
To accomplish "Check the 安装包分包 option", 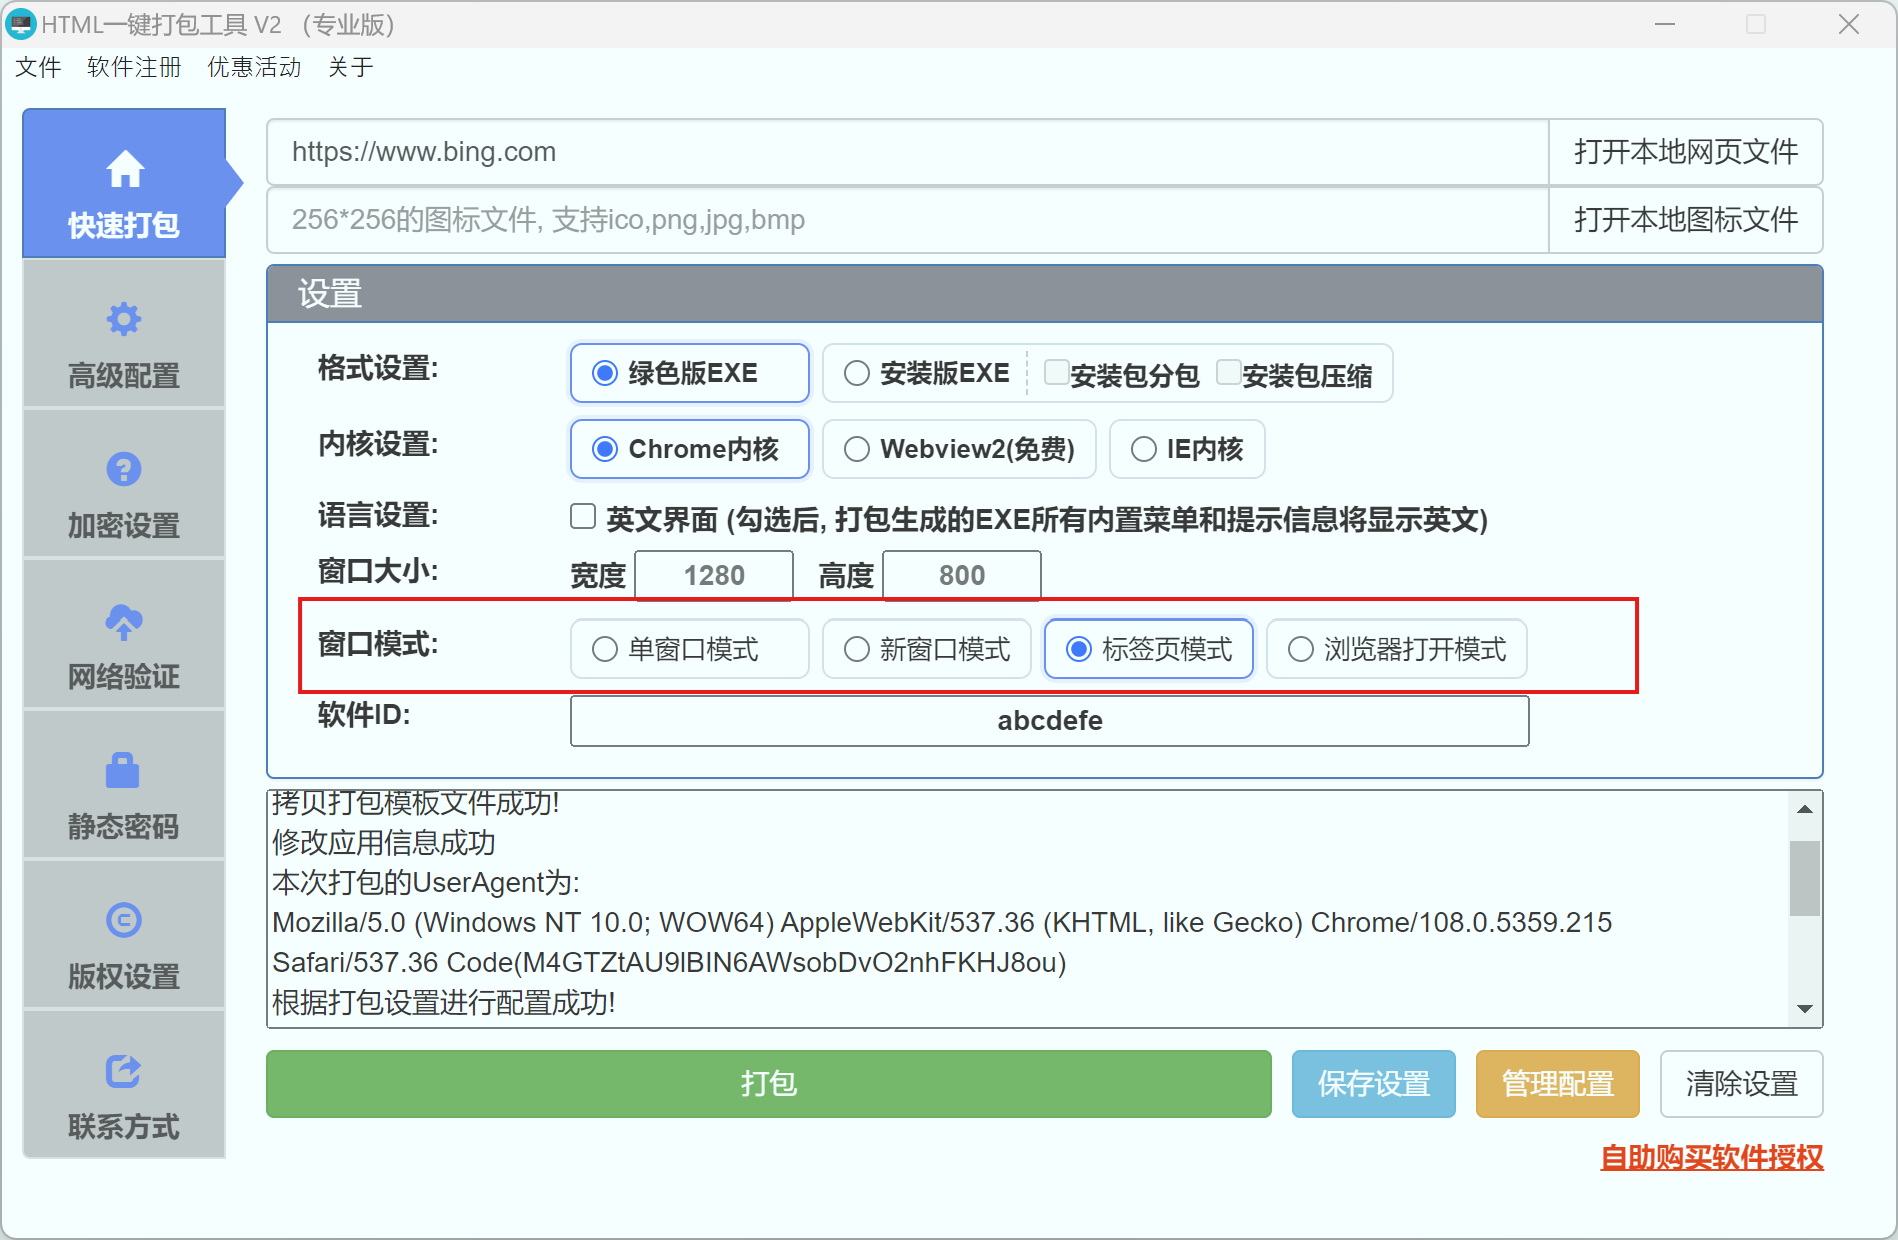I will (x=1056, y=371).
